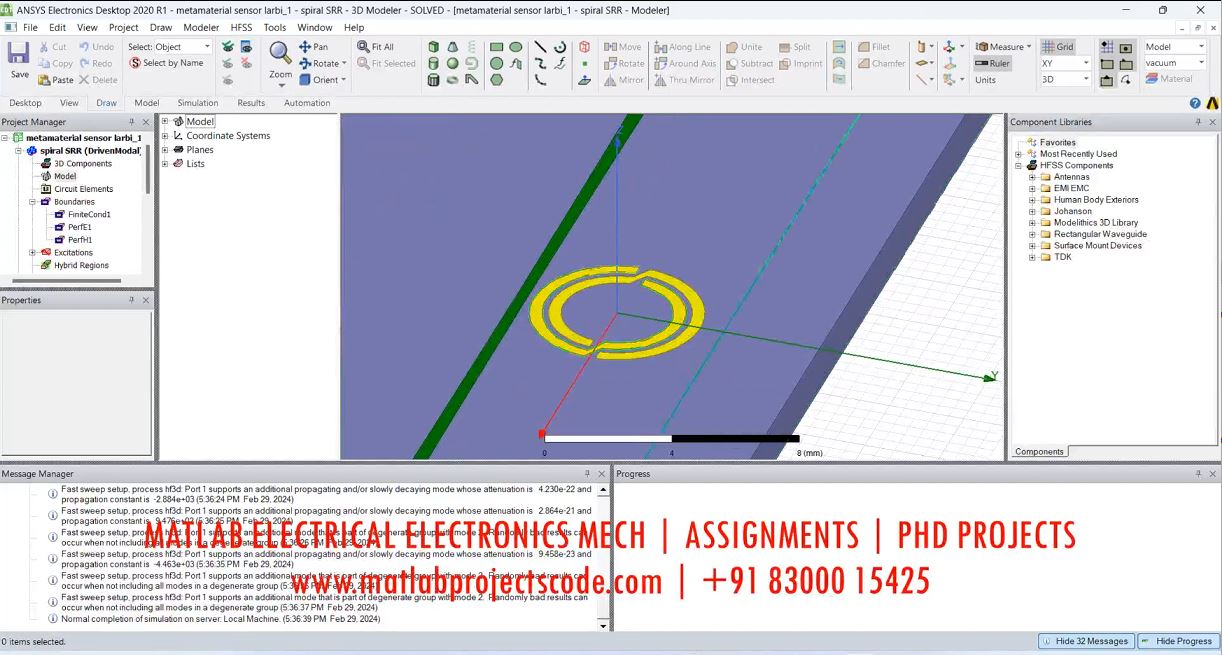Image resolution: width=1222 pixels, height=655 pixels.
Task: Click the help question mark icon
Action: tap(1195, 103)
